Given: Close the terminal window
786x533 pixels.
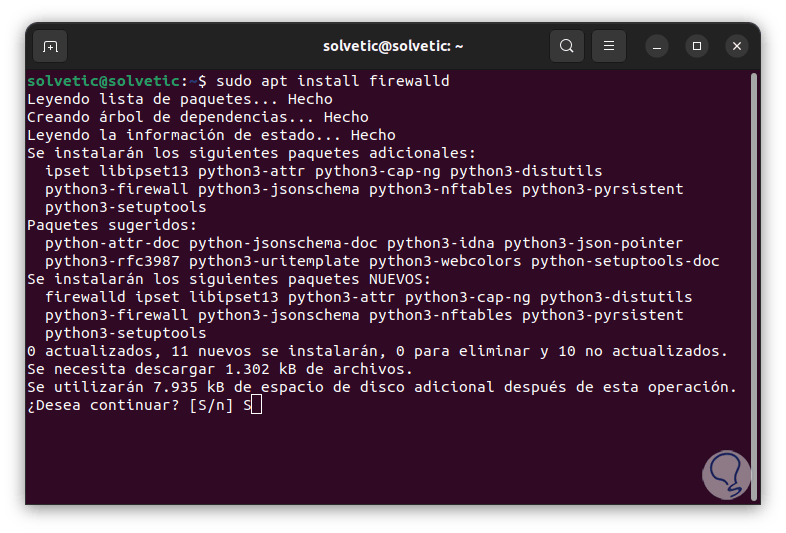Looking at the screenshot, I should pyautogui.click(x=737, y=46).
